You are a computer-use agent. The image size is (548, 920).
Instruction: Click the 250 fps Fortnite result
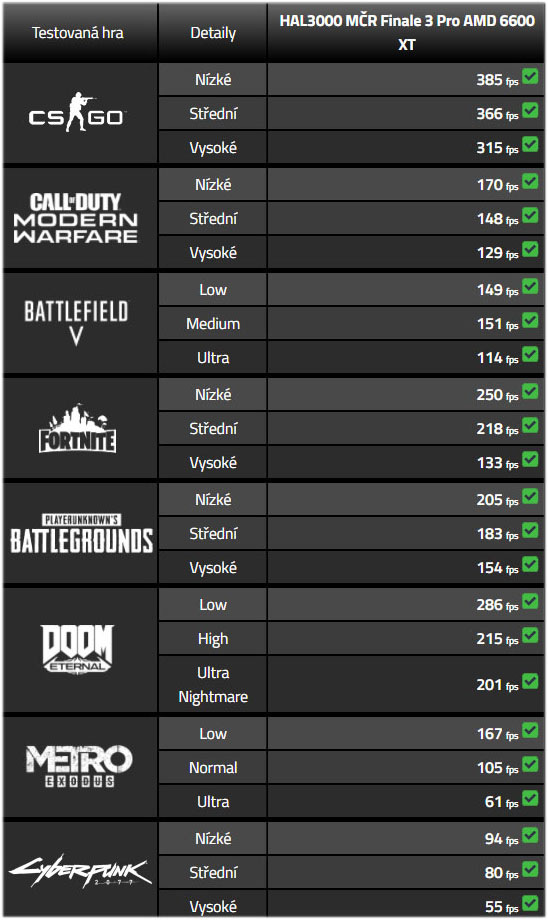[497, 395]
